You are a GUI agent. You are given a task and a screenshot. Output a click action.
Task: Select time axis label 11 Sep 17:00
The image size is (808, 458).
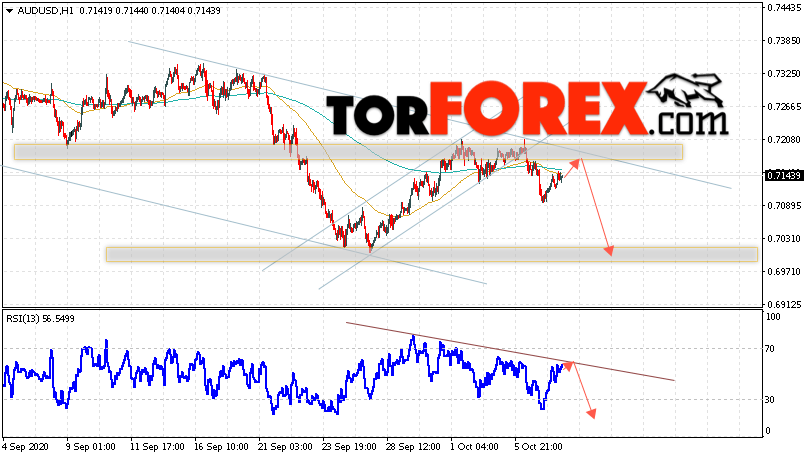pos(156,447)
